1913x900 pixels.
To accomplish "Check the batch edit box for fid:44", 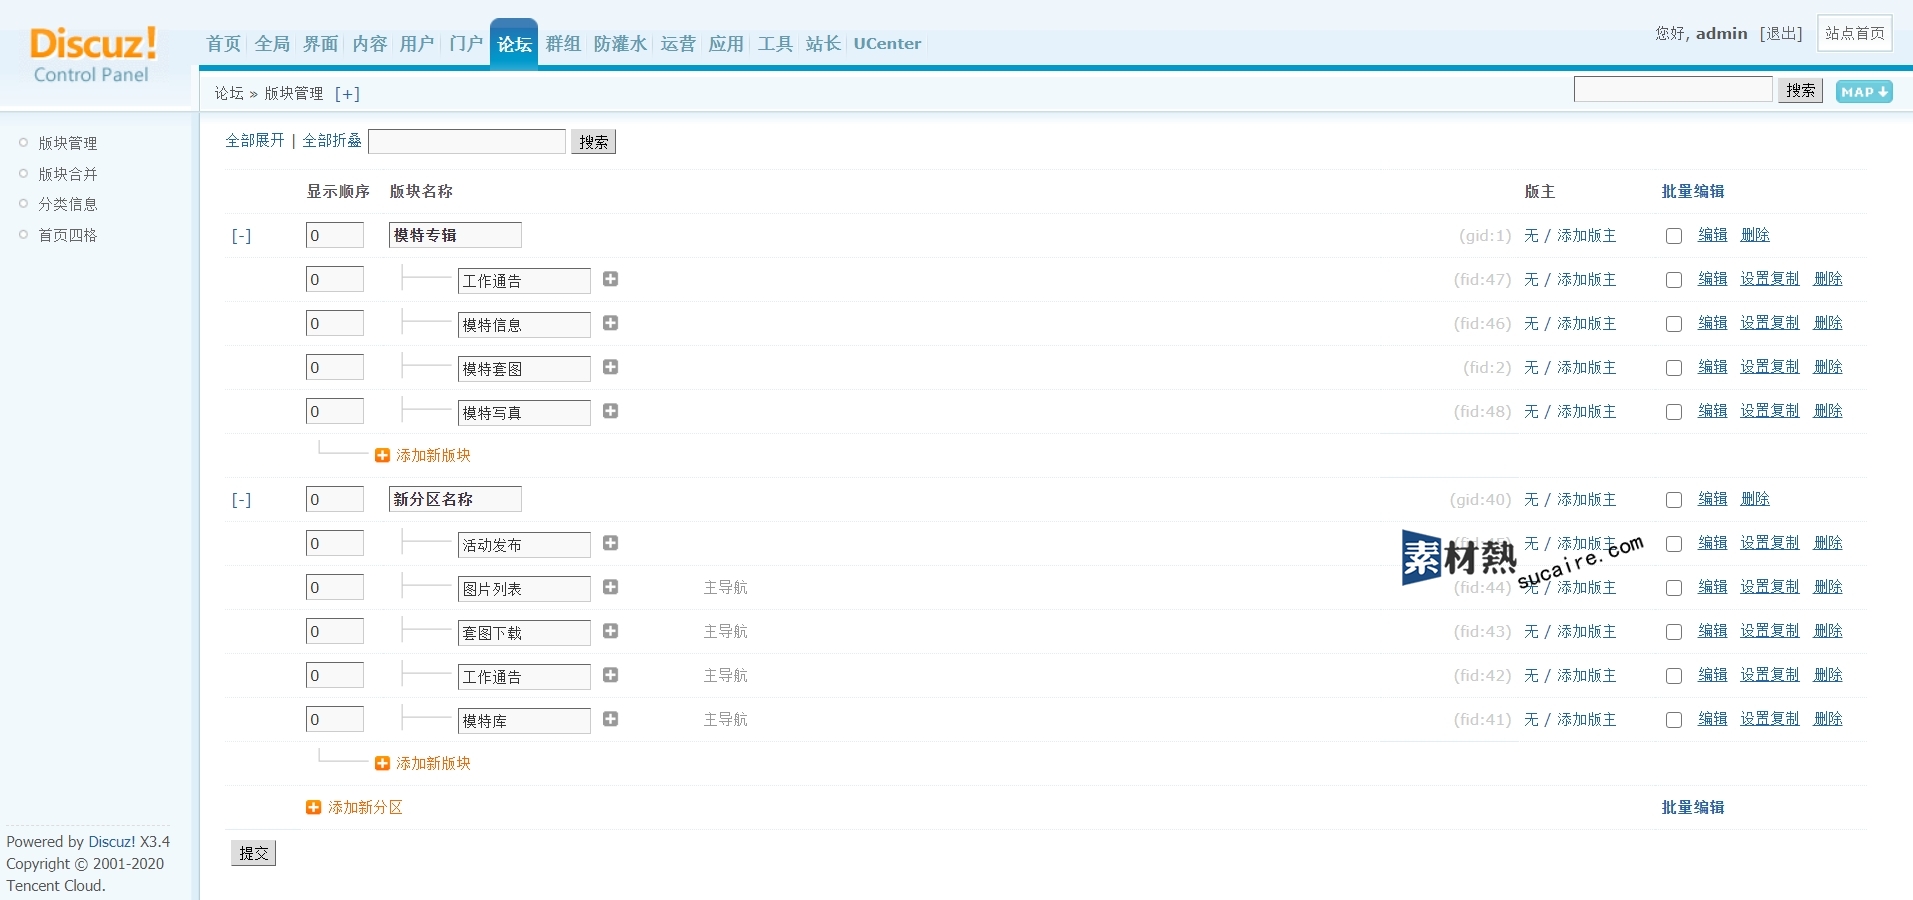I will tap(1674, 588).
